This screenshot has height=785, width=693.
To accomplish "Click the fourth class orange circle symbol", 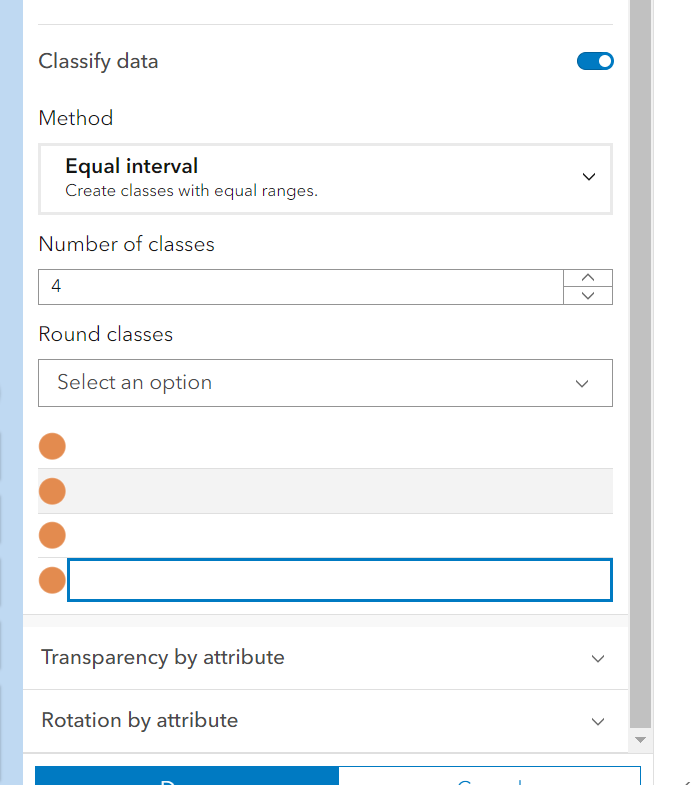I will click(52, 580).
